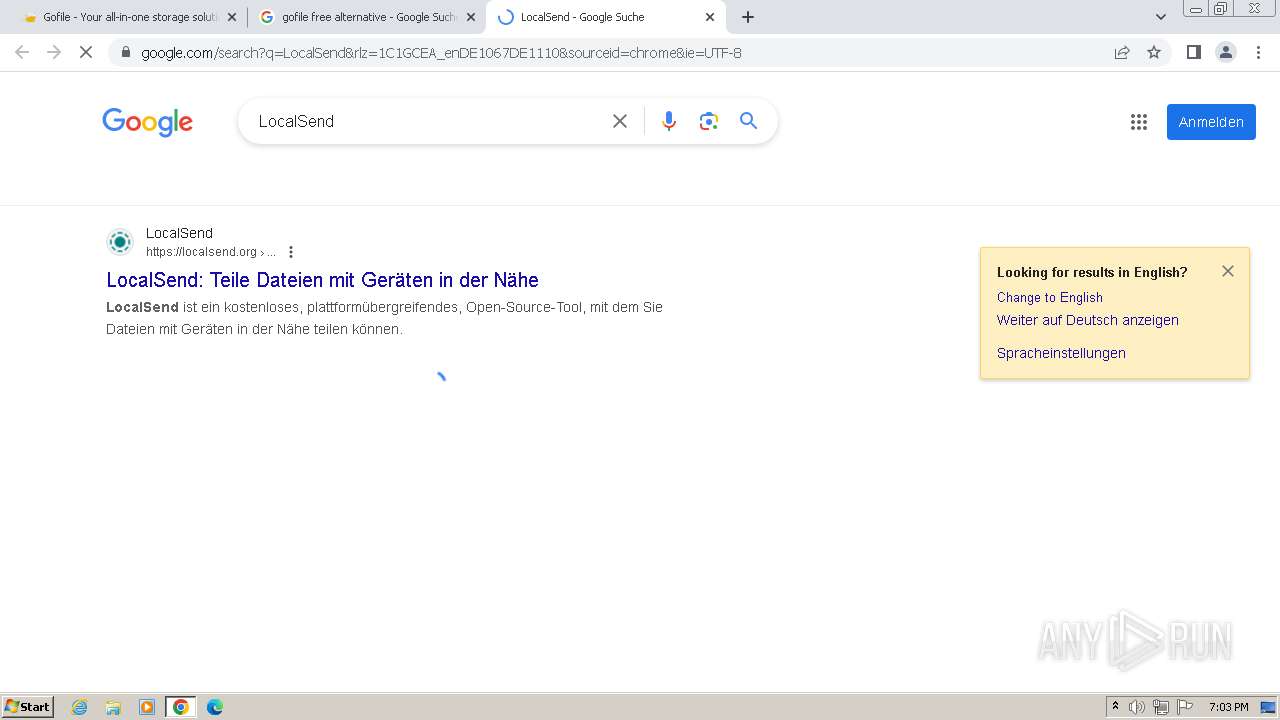Toggle the Chrome side panel
The width and height of the screenshot is (1280, 720).
pos(1193,52)
